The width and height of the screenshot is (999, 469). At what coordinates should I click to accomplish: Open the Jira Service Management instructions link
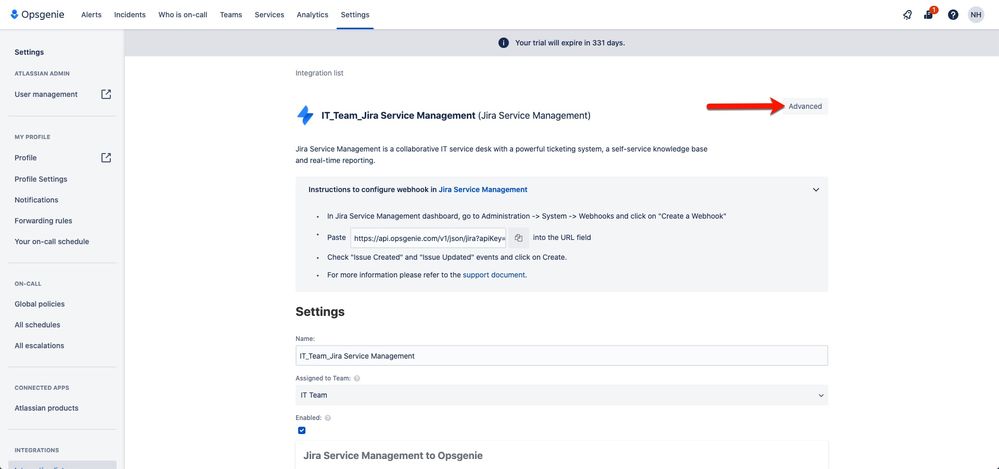pyautogui.click(x=482, y=189)
